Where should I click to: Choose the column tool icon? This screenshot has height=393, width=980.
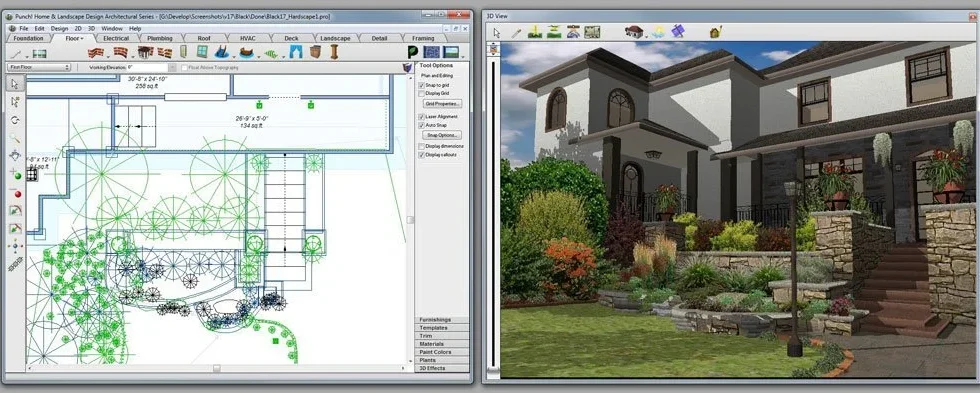334,52
